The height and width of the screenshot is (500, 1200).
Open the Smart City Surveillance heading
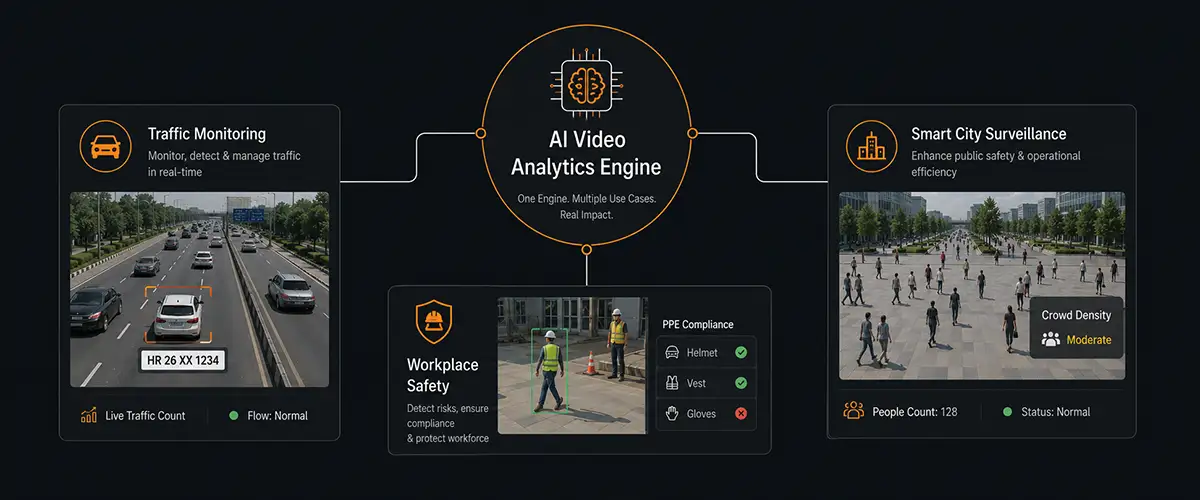pos(989,134)
